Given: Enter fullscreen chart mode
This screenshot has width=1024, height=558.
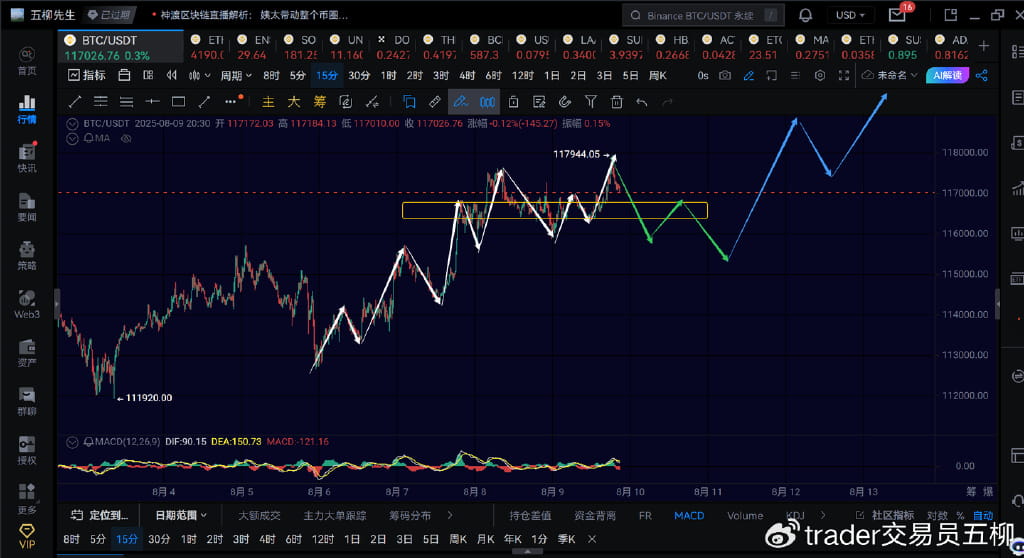Looking at the screenshot, I should tap(844, 75).
